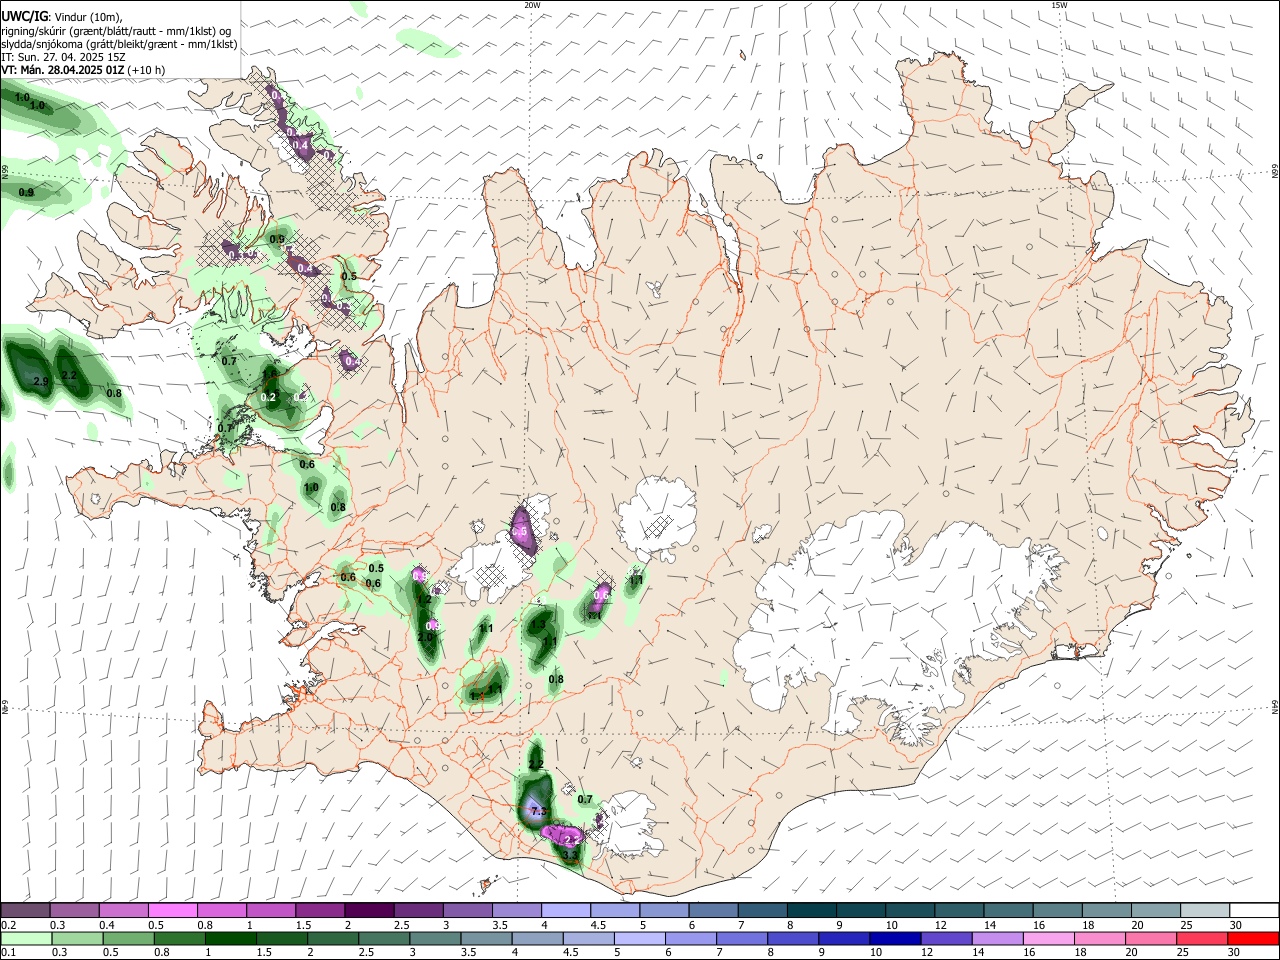Pick the violet 12–14 rain scale swatch
This screenshot has height=960, width=1280.
click(x=947, y=938)
